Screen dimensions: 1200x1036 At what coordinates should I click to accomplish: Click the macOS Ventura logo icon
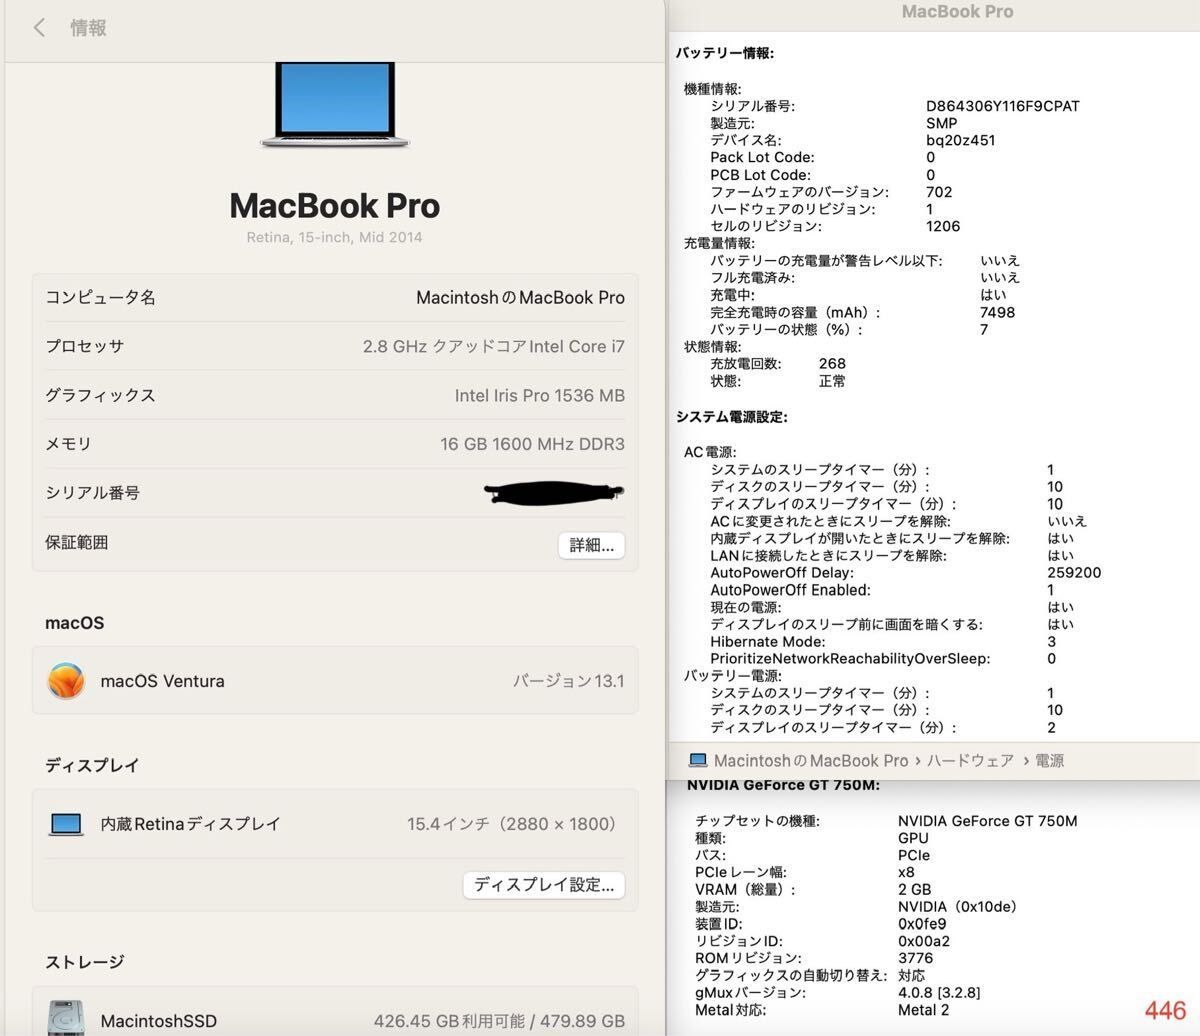tap(66, 681)
